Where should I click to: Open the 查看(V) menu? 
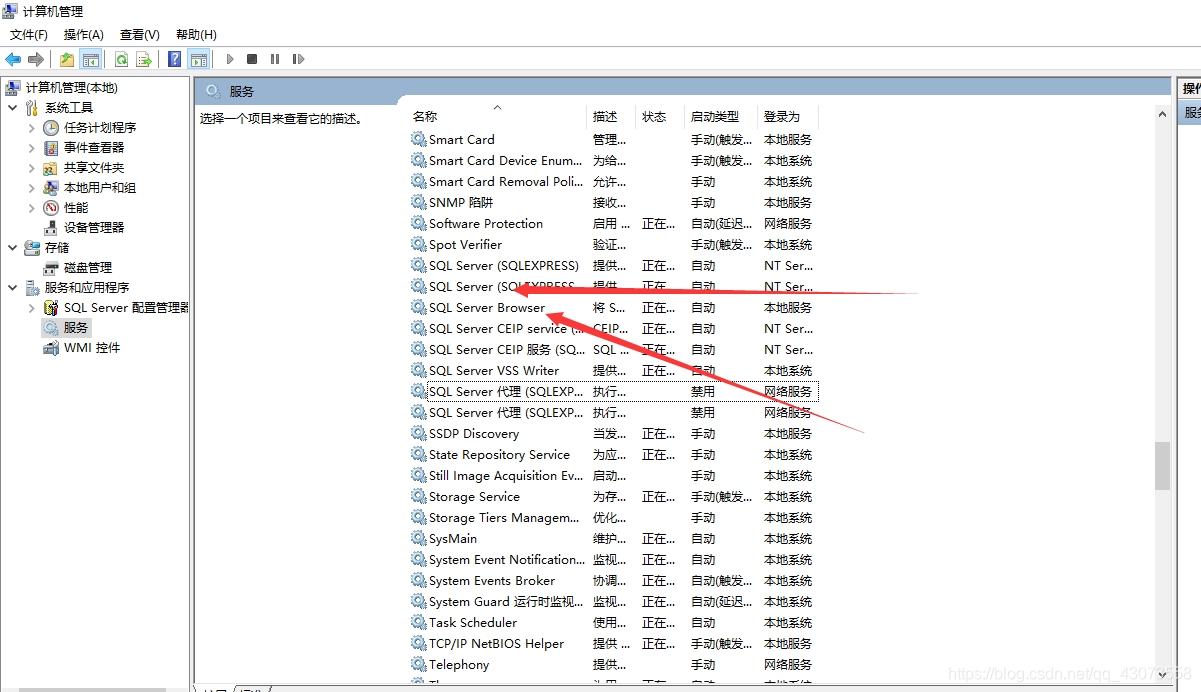[x=139, y=35]
